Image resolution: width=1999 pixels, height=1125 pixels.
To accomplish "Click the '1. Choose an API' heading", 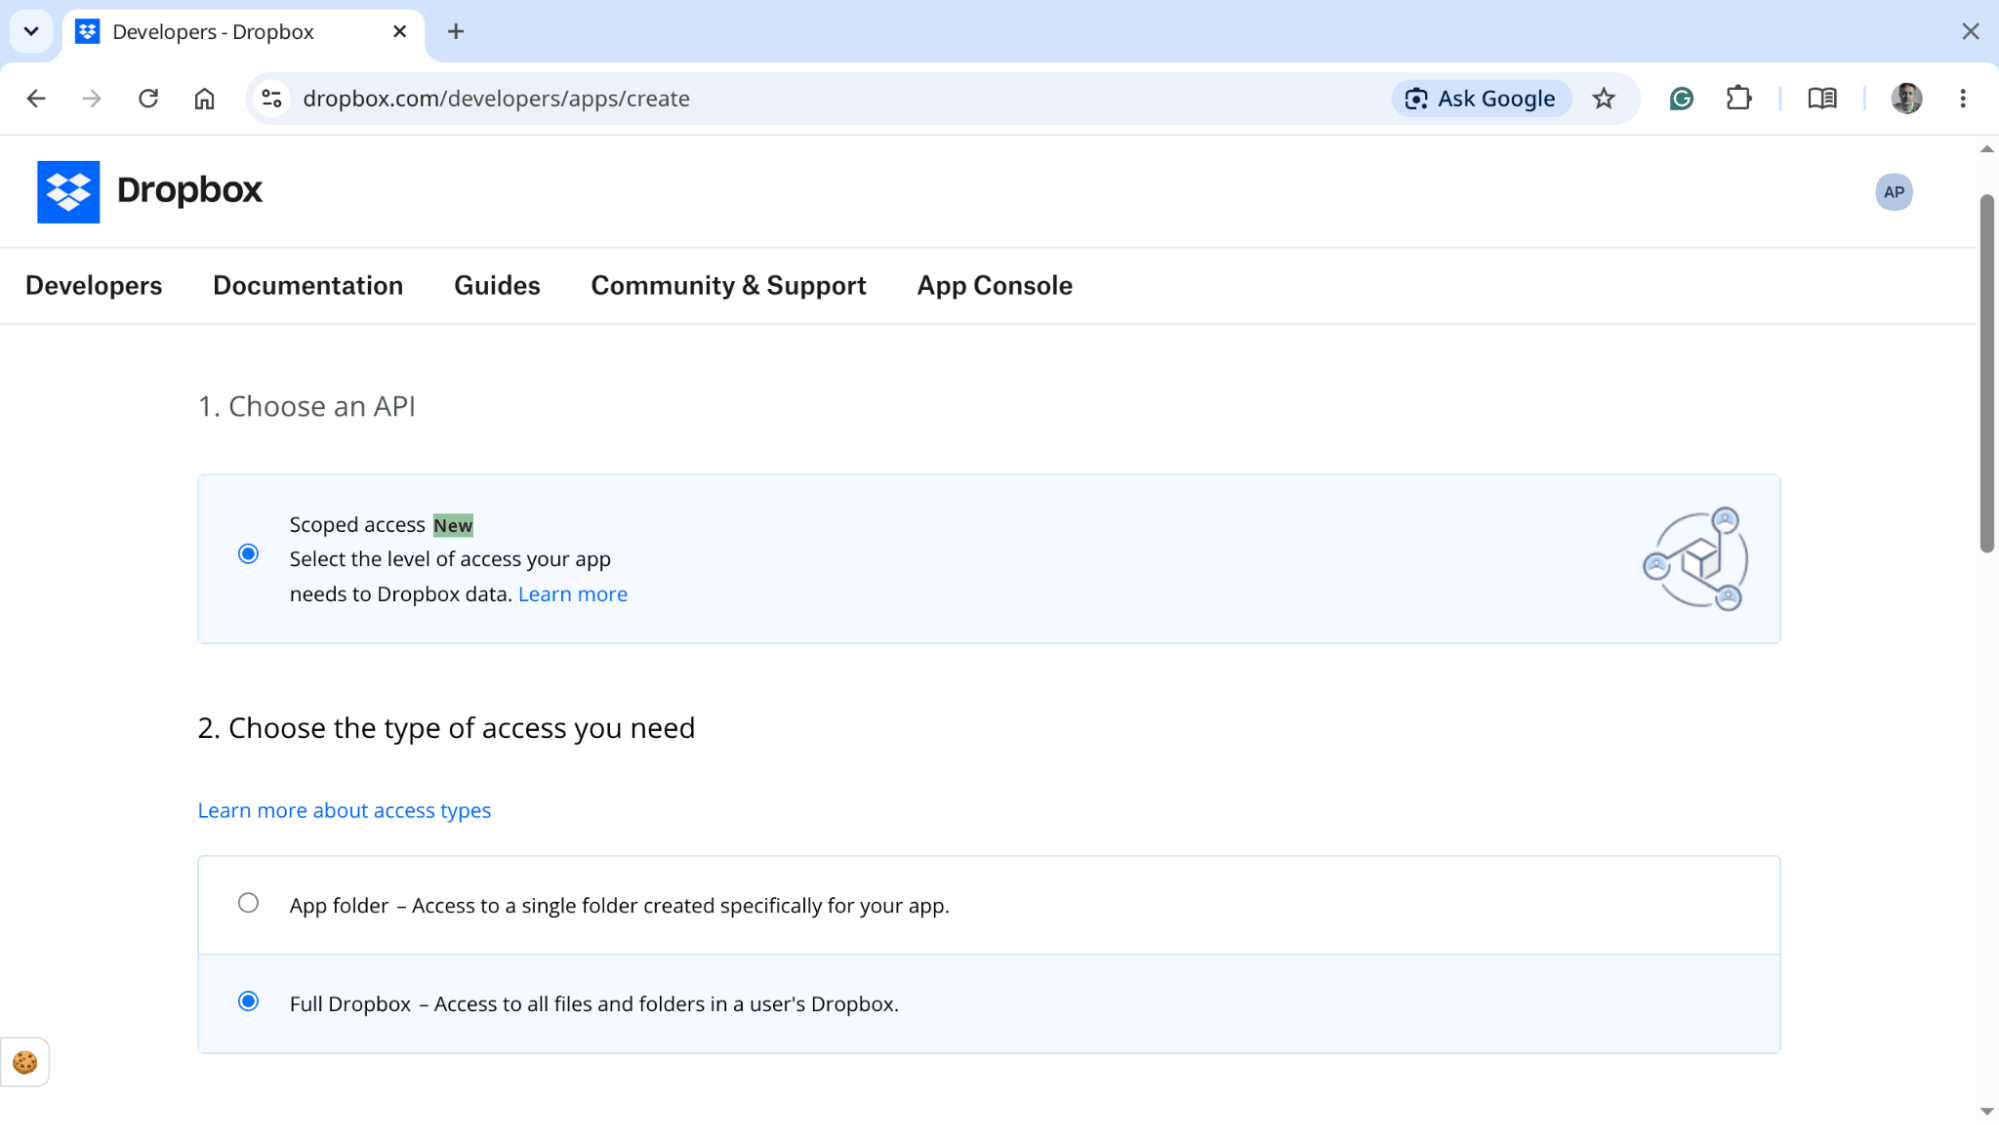I will (x=306, y=406).
